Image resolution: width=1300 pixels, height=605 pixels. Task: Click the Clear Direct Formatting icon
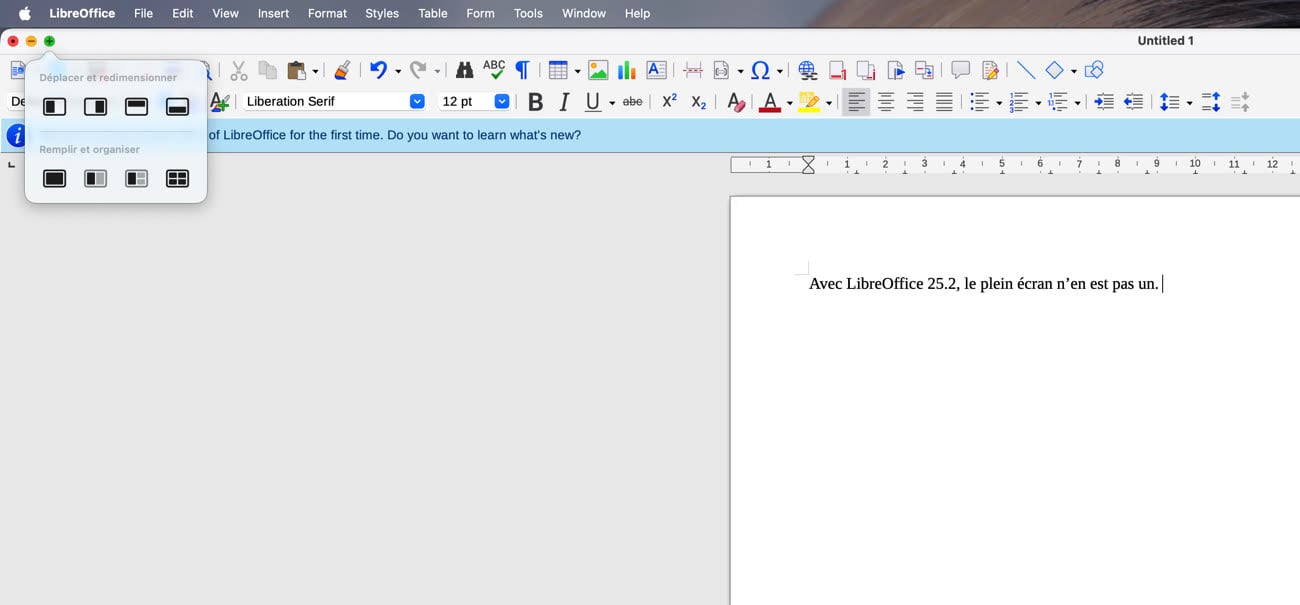pyautogui.click(x=735, y=102)
